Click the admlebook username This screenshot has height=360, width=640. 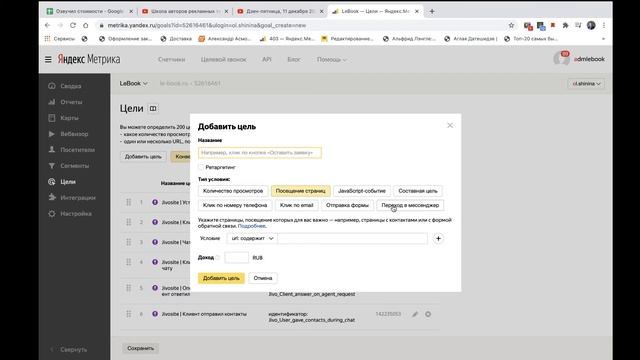click(589, 59)
